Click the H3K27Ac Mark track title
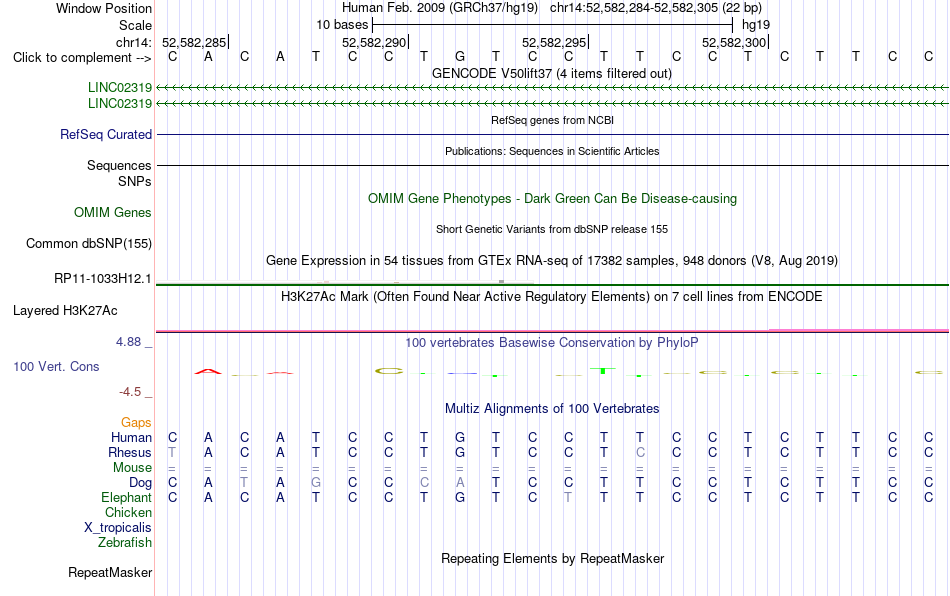 point(552,297)
